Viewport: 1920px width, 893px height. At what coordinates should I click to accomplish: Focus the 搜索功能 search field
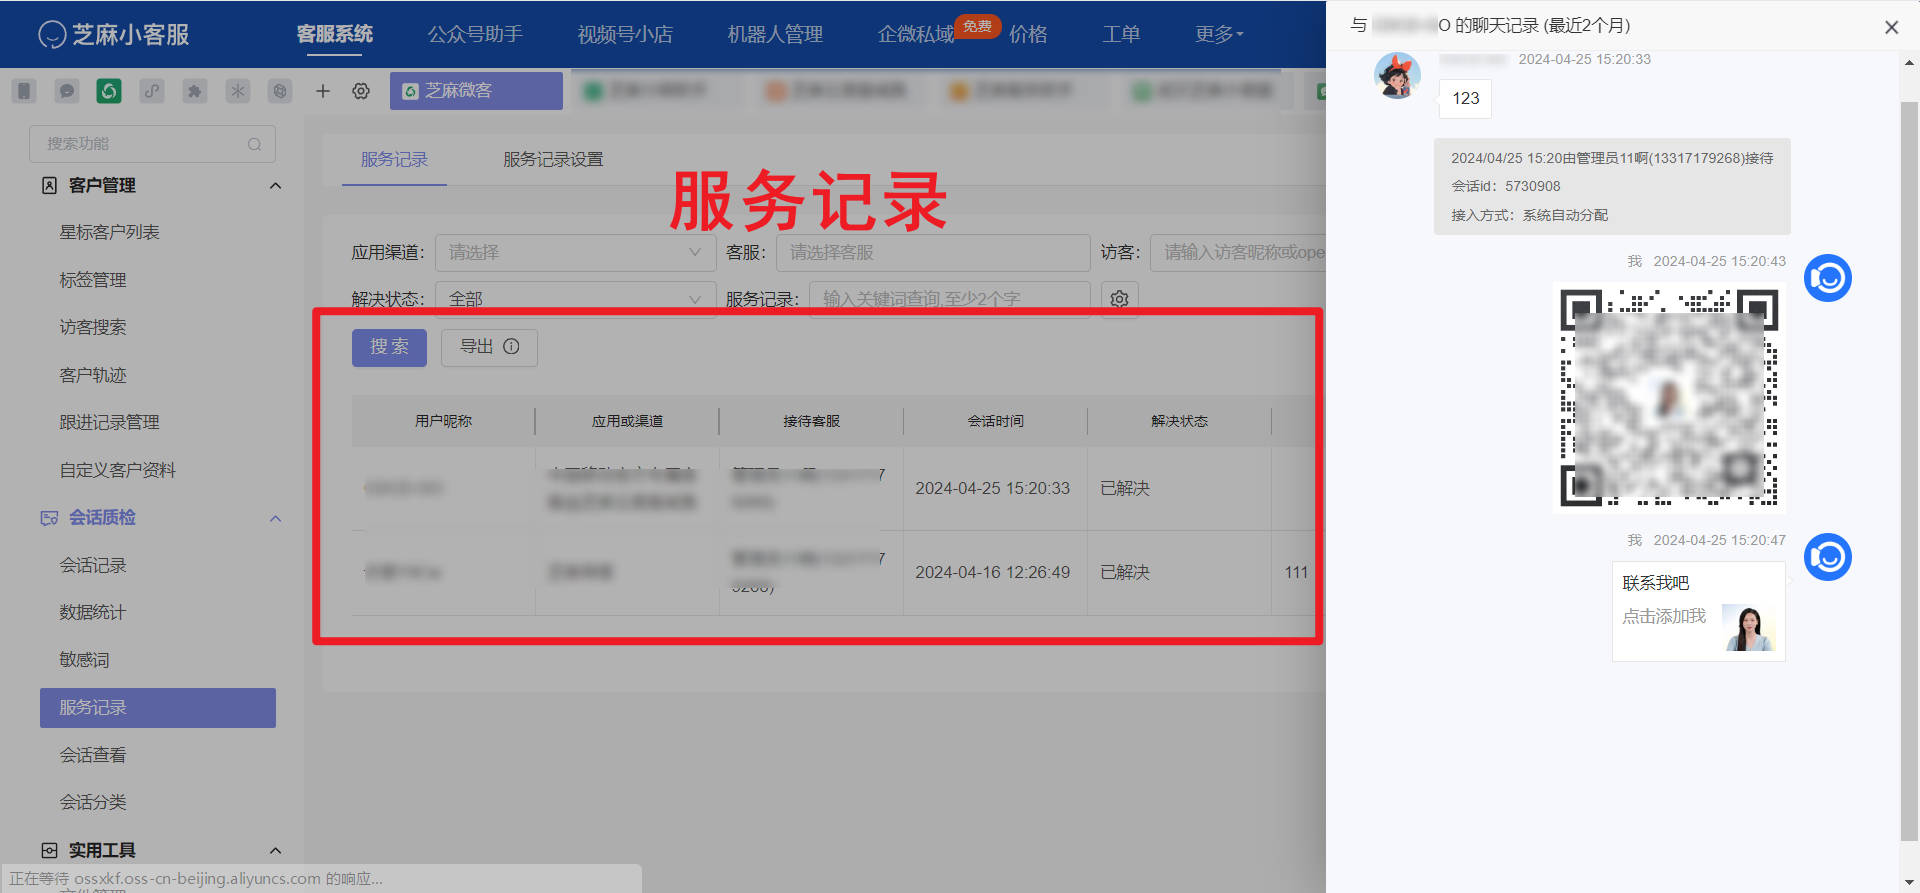[x=152, y=144]
